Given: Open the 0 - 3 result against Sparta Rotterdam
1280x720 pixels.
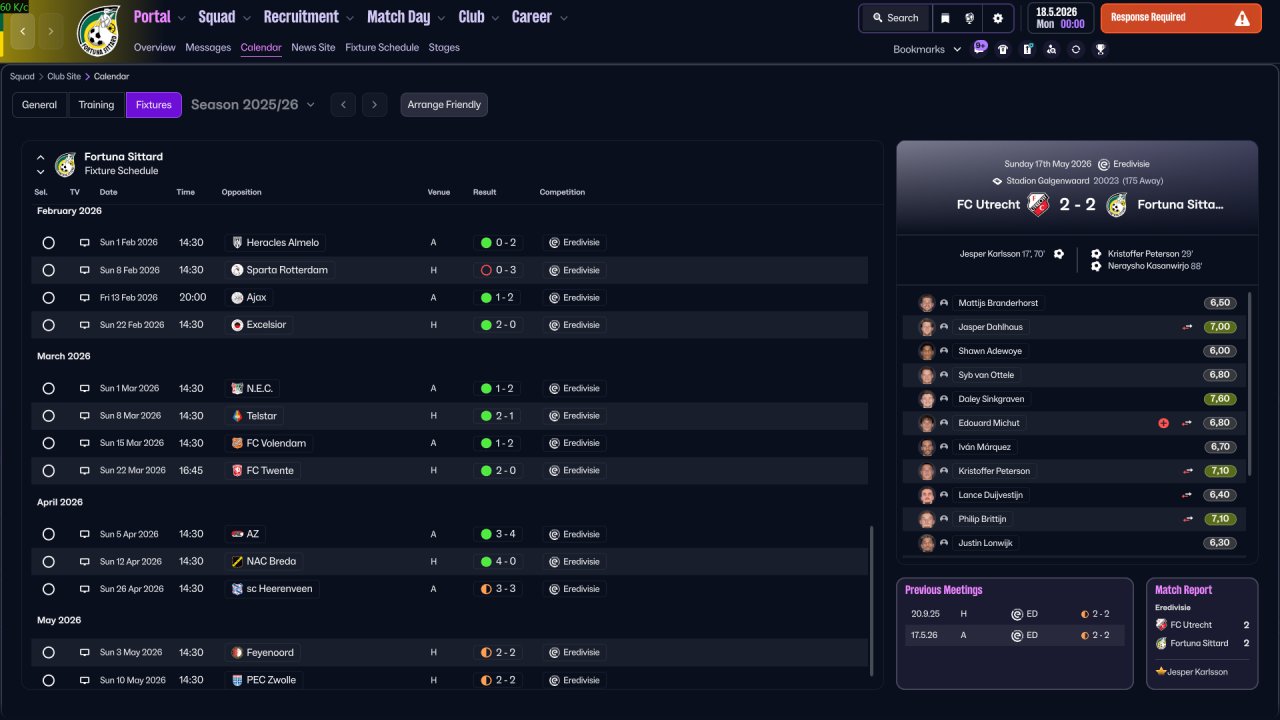Looking at the screenshot, I should coord(499,270).
